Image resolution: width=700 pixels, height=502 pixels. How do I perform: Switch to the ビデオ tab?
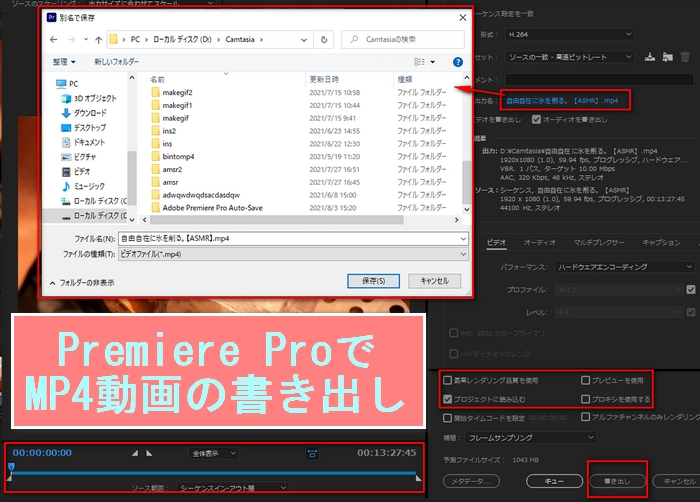point(496,243)
